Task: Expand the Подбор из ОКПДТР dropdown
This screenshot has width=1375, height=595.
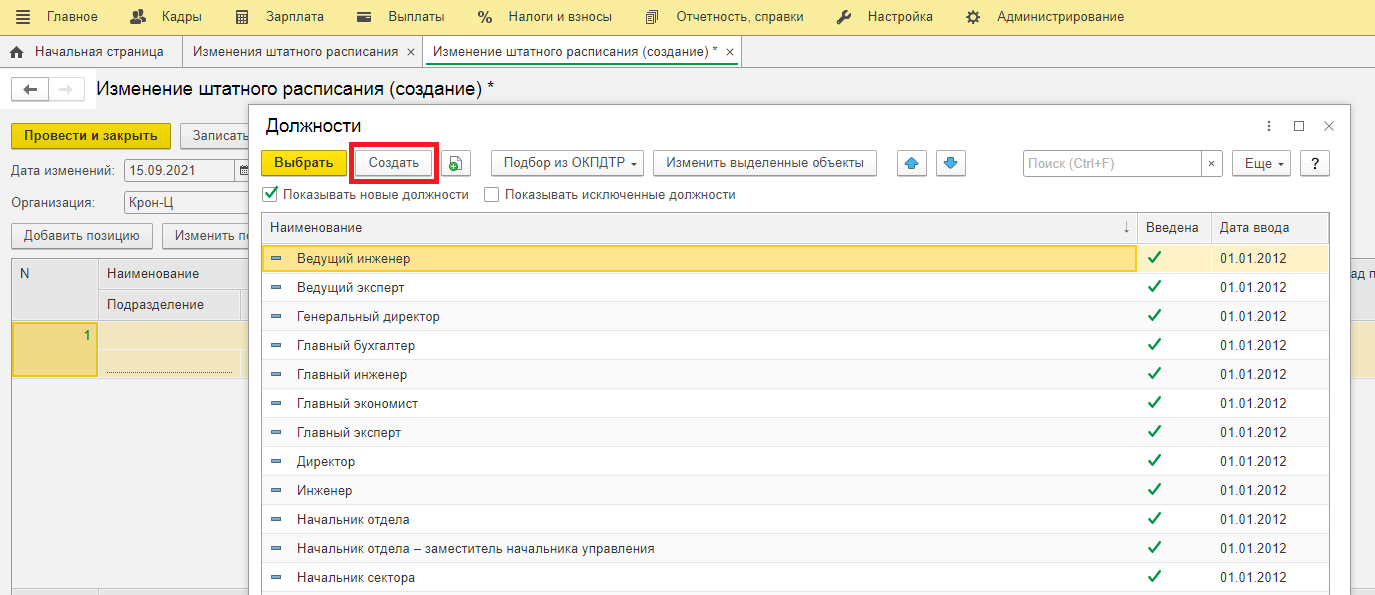Action: pos(566,163)
